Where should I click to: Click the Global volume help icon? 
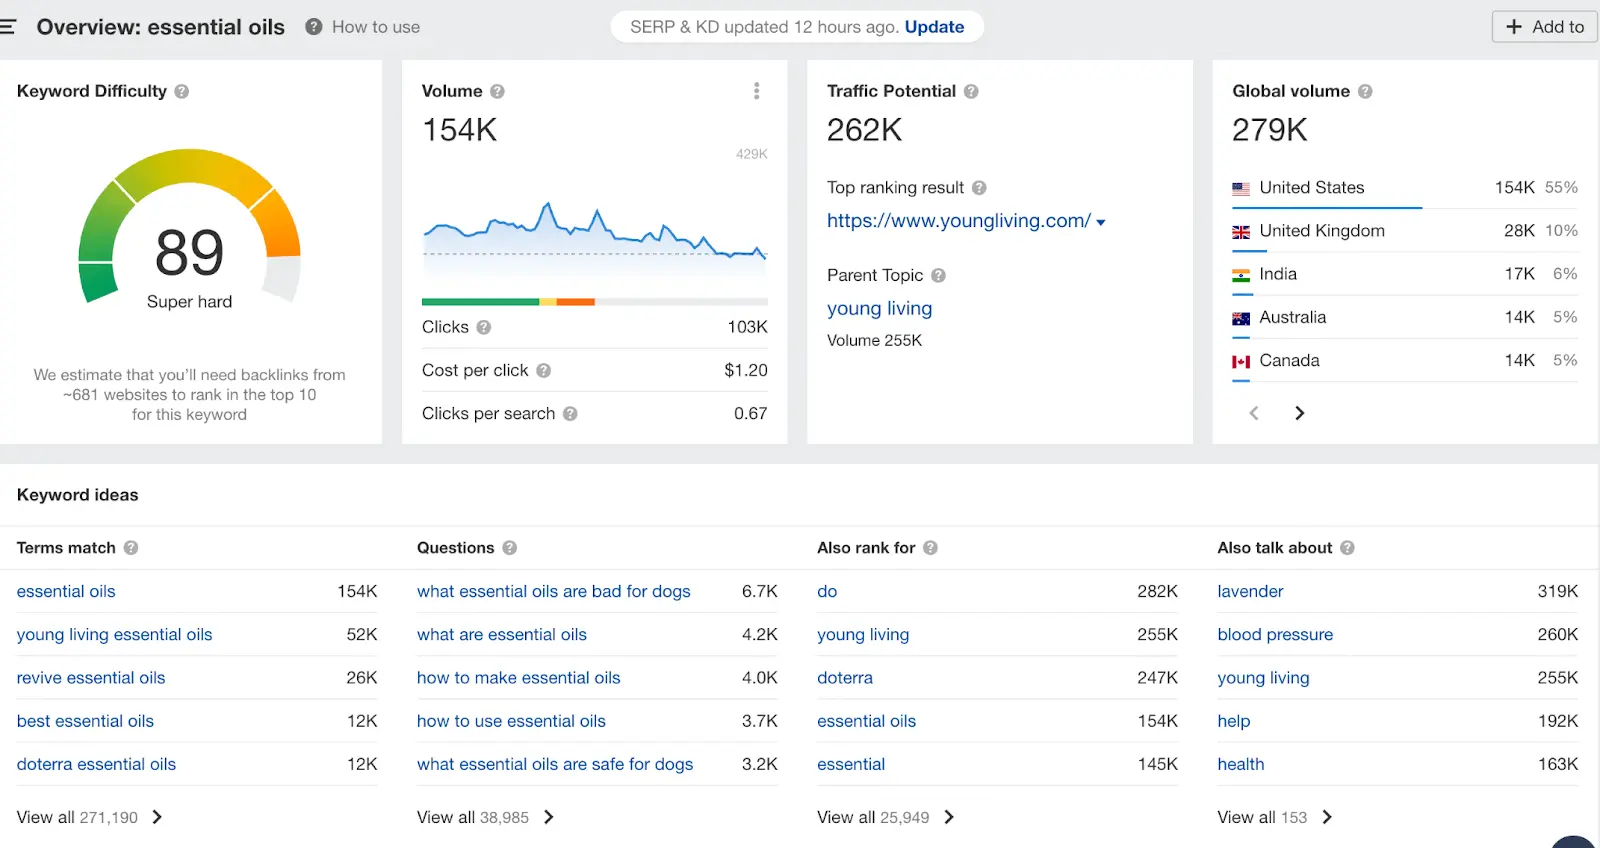pos(1365,91)
